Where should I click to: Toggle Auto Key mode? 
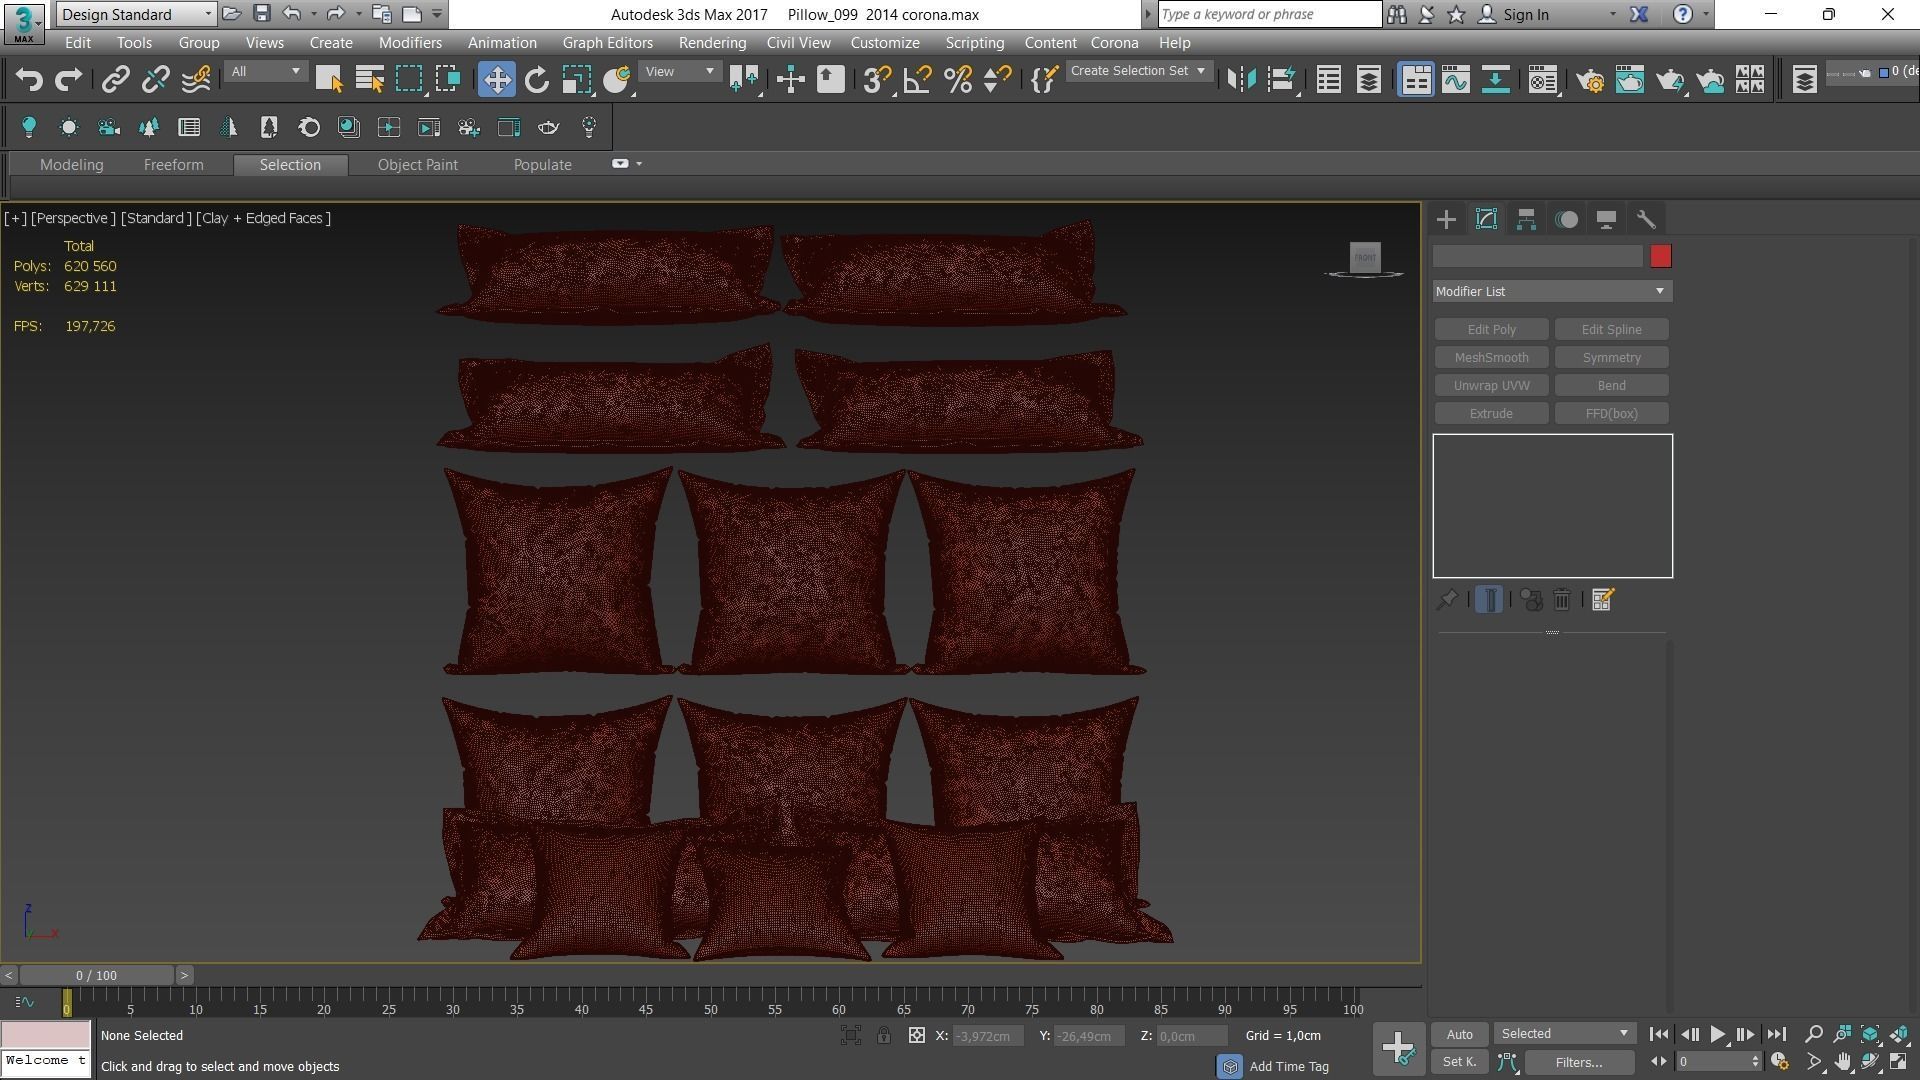[1459, 1034]
